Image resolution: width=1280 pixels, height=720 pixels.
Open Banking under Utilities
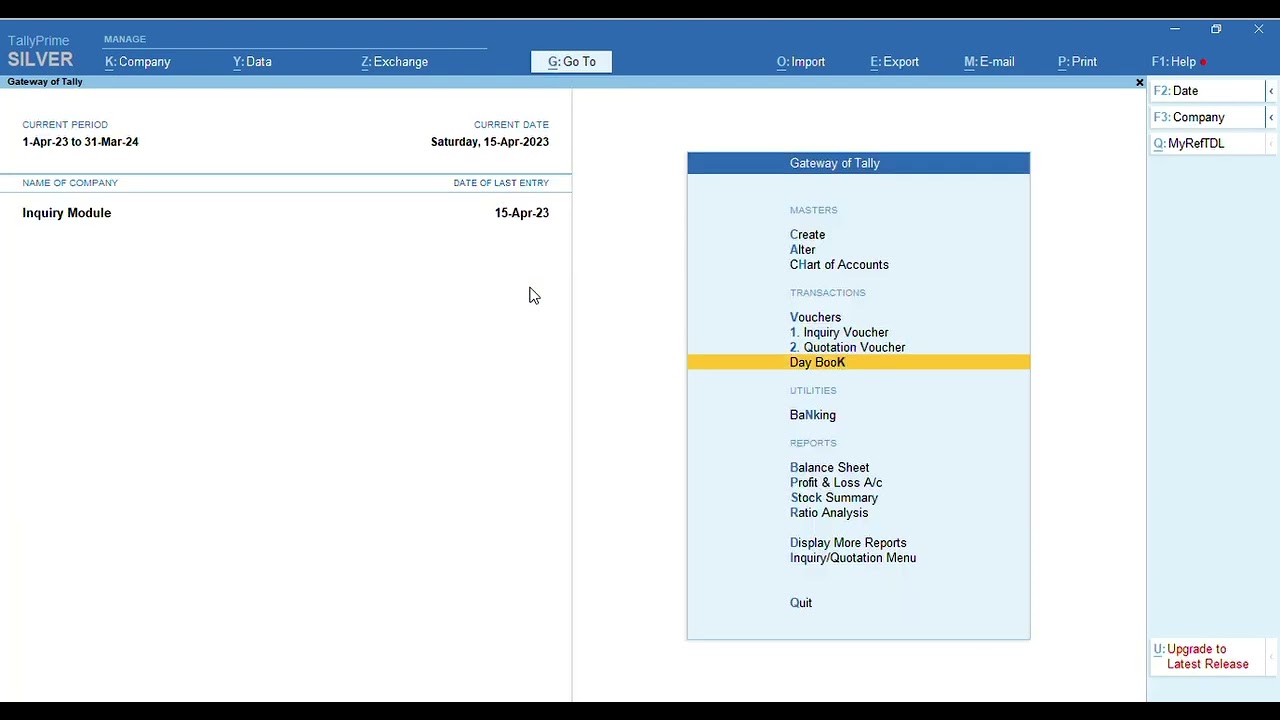click(x=812, y=415)
